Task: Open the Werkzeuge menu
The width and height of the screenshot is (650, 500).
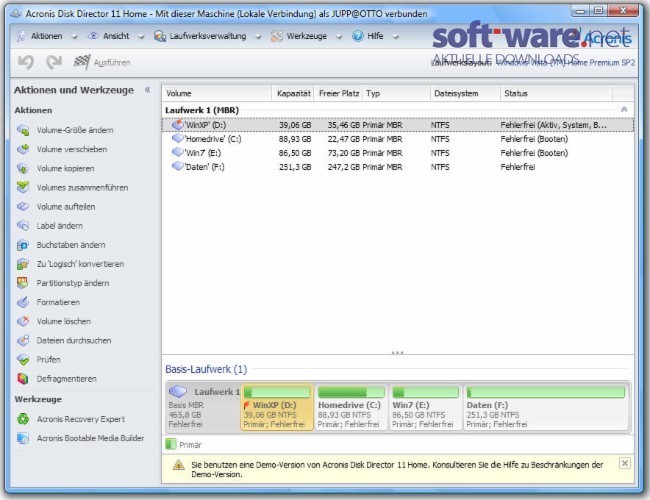Action: [x=307, y=36]
